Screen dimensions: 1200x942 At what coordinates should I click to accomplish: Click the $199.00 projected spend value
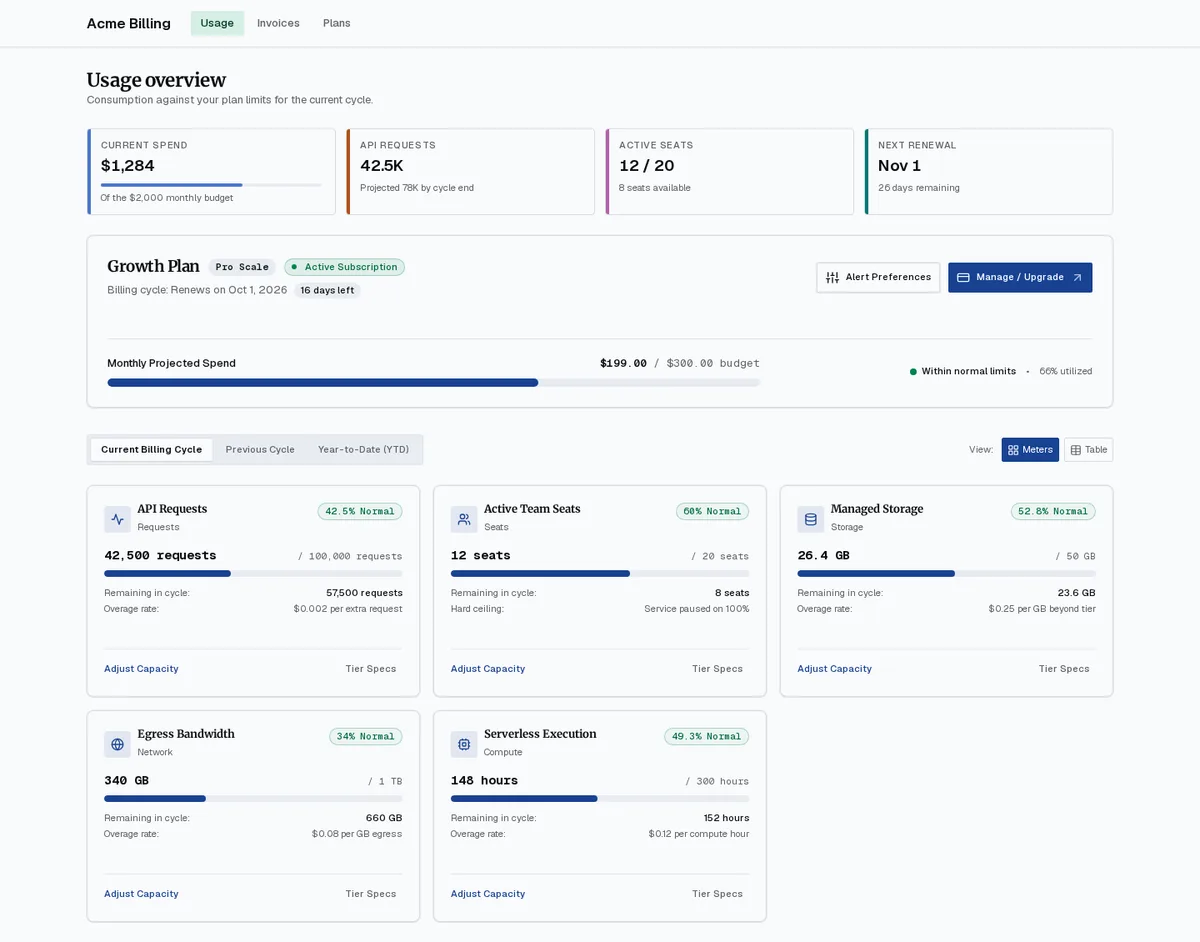click(623, 363)
